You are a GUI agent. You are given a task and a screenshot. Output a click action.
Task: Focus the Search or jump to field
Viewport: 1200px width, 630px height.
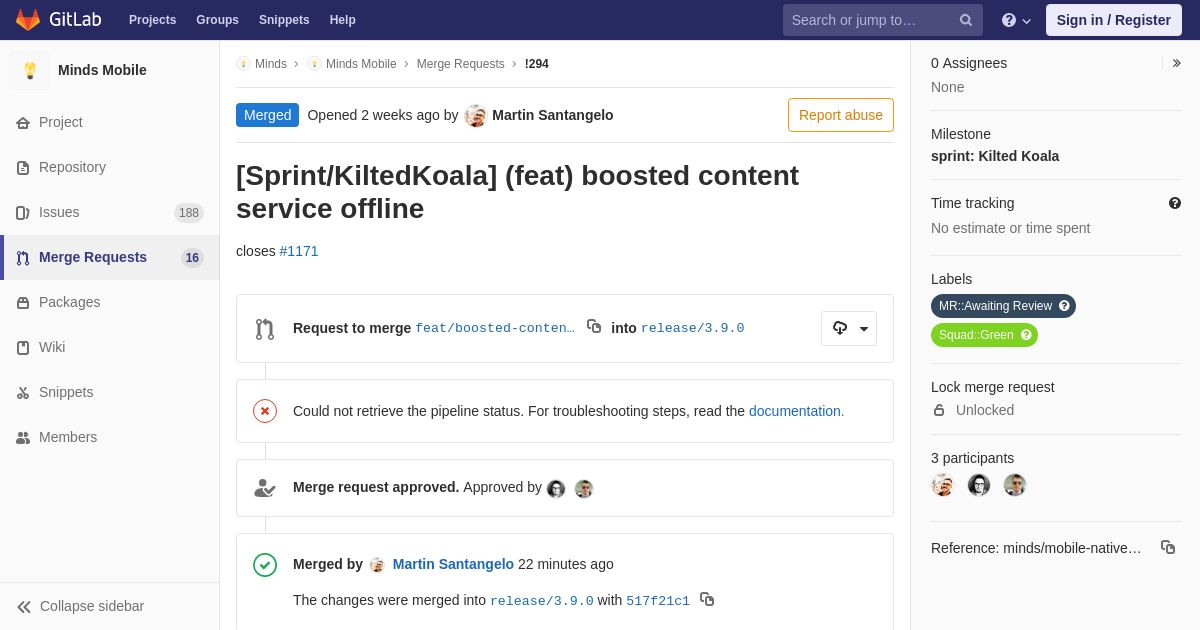(883, 20)
